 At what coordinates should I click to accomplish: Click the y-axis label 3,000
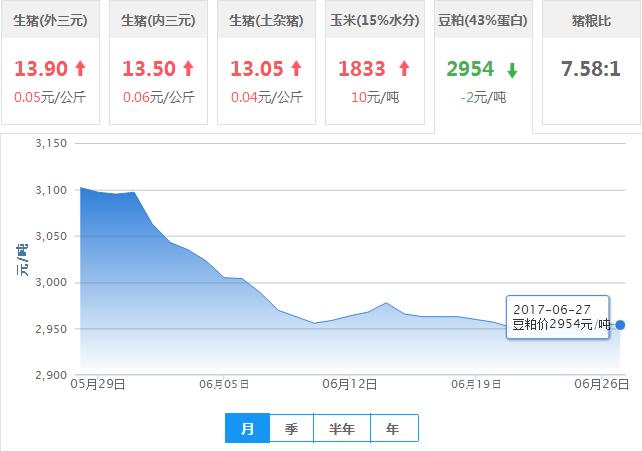(51, 282)
